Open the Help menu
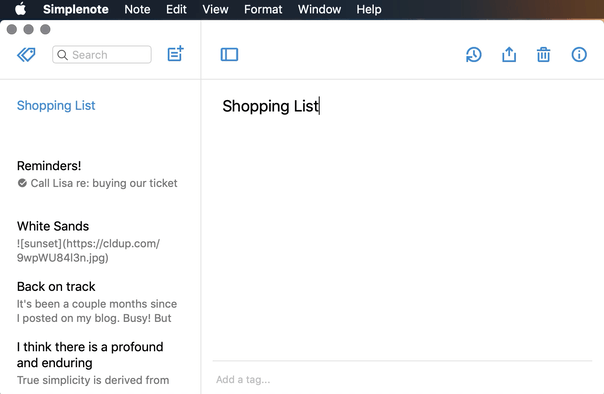 [369, 9]
